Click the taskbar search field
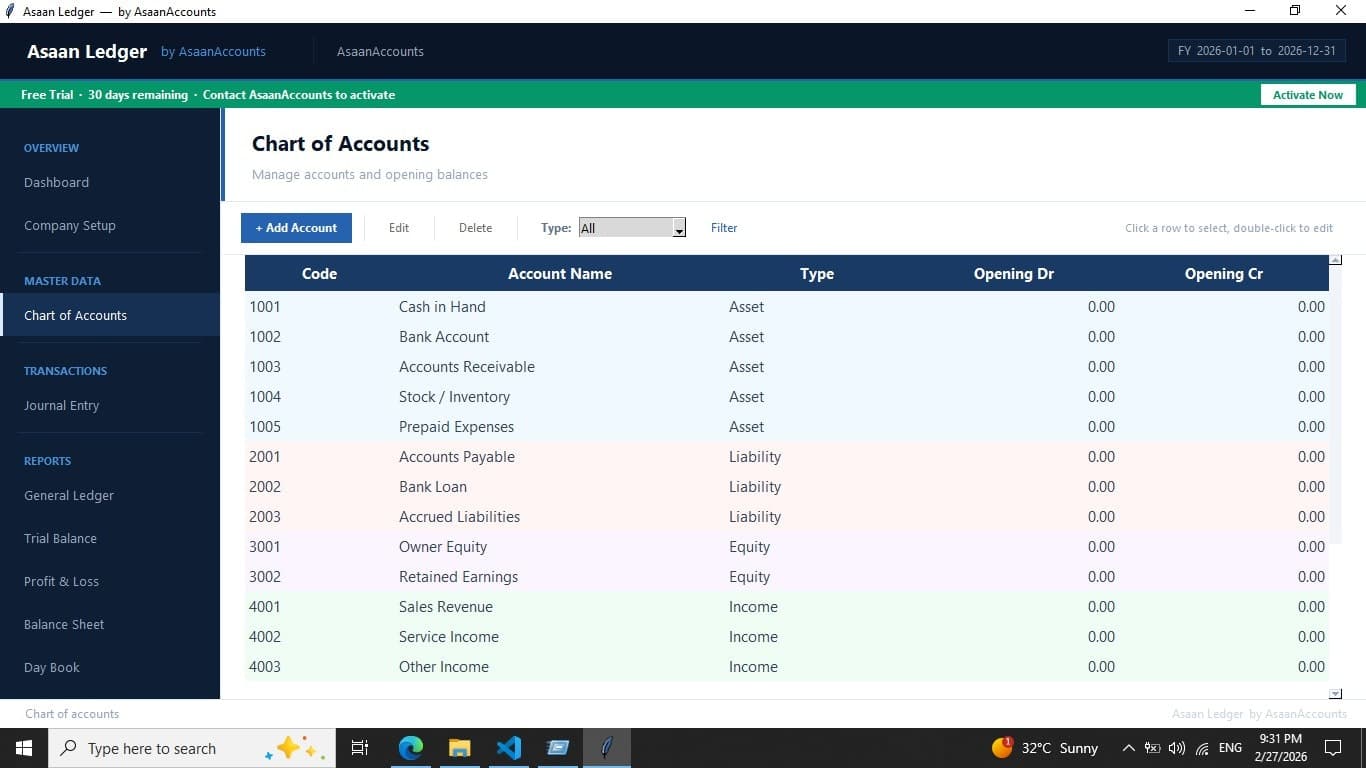The height and width of the screenshot is (768, 1366). point(180,747)
